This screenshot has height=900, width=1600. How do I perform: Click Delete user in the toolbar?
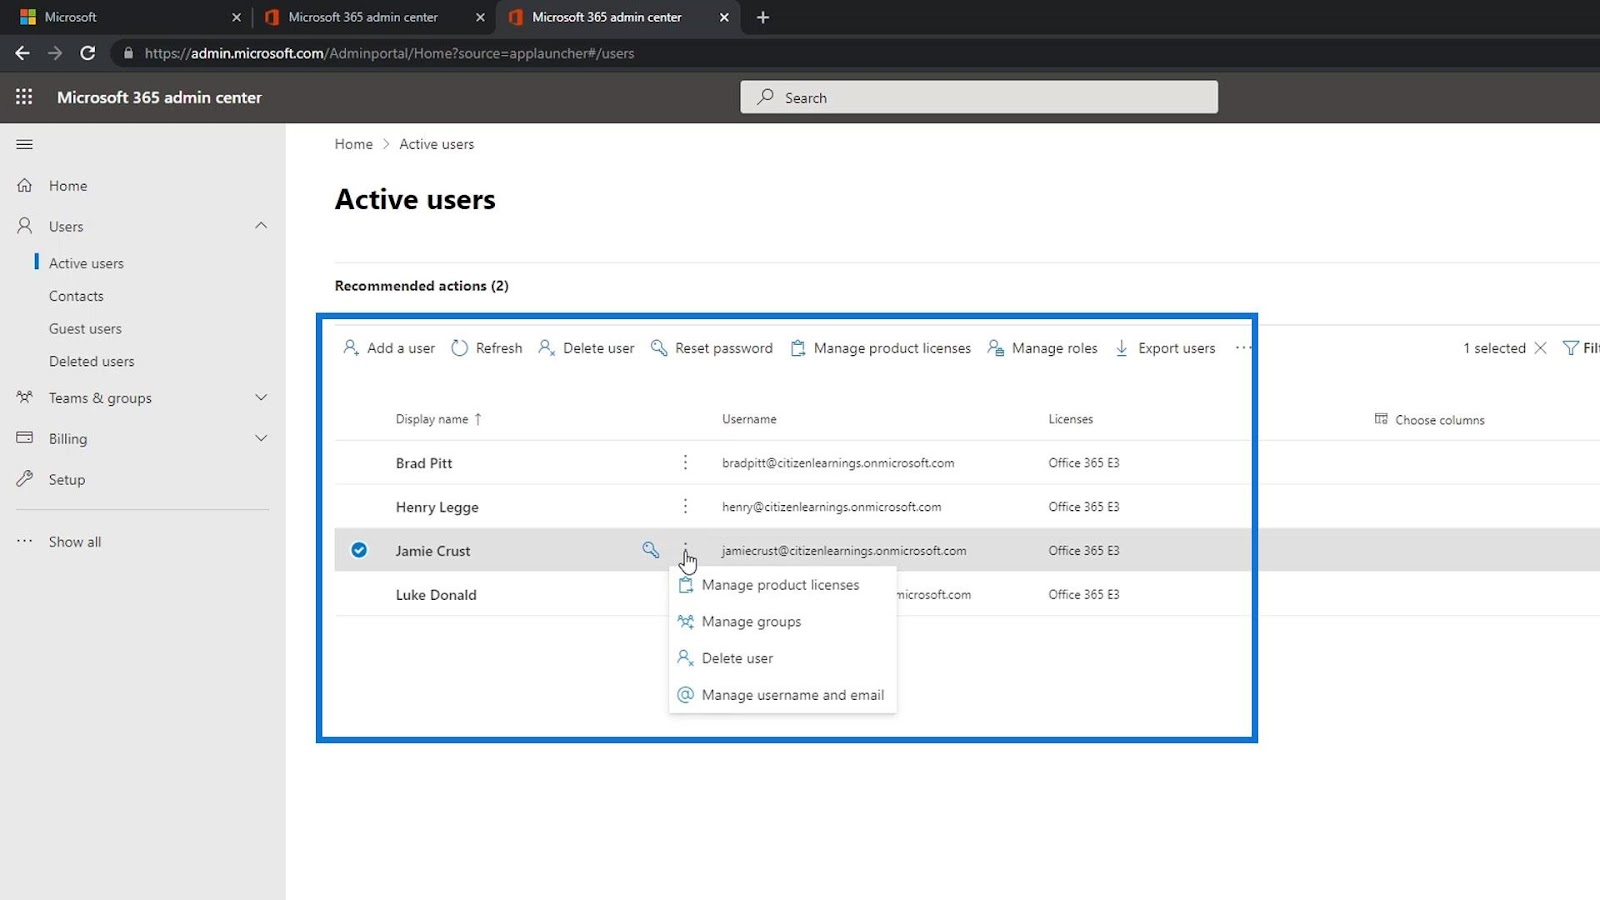[x=586, y=348]
